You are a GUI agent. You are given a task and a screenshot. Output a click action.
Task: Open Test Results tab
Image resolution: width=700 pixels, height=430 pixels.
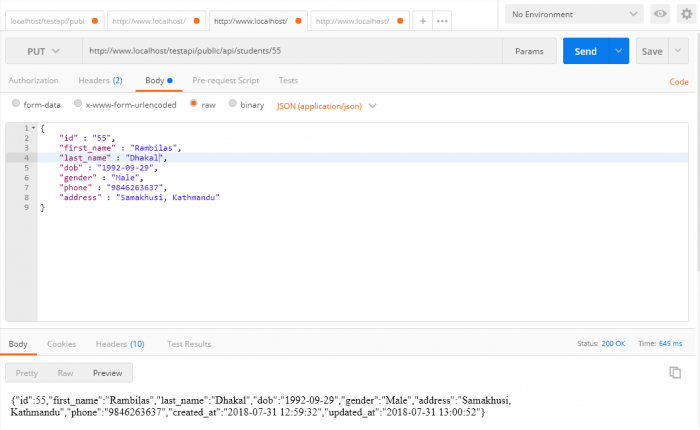coord(189,344)
